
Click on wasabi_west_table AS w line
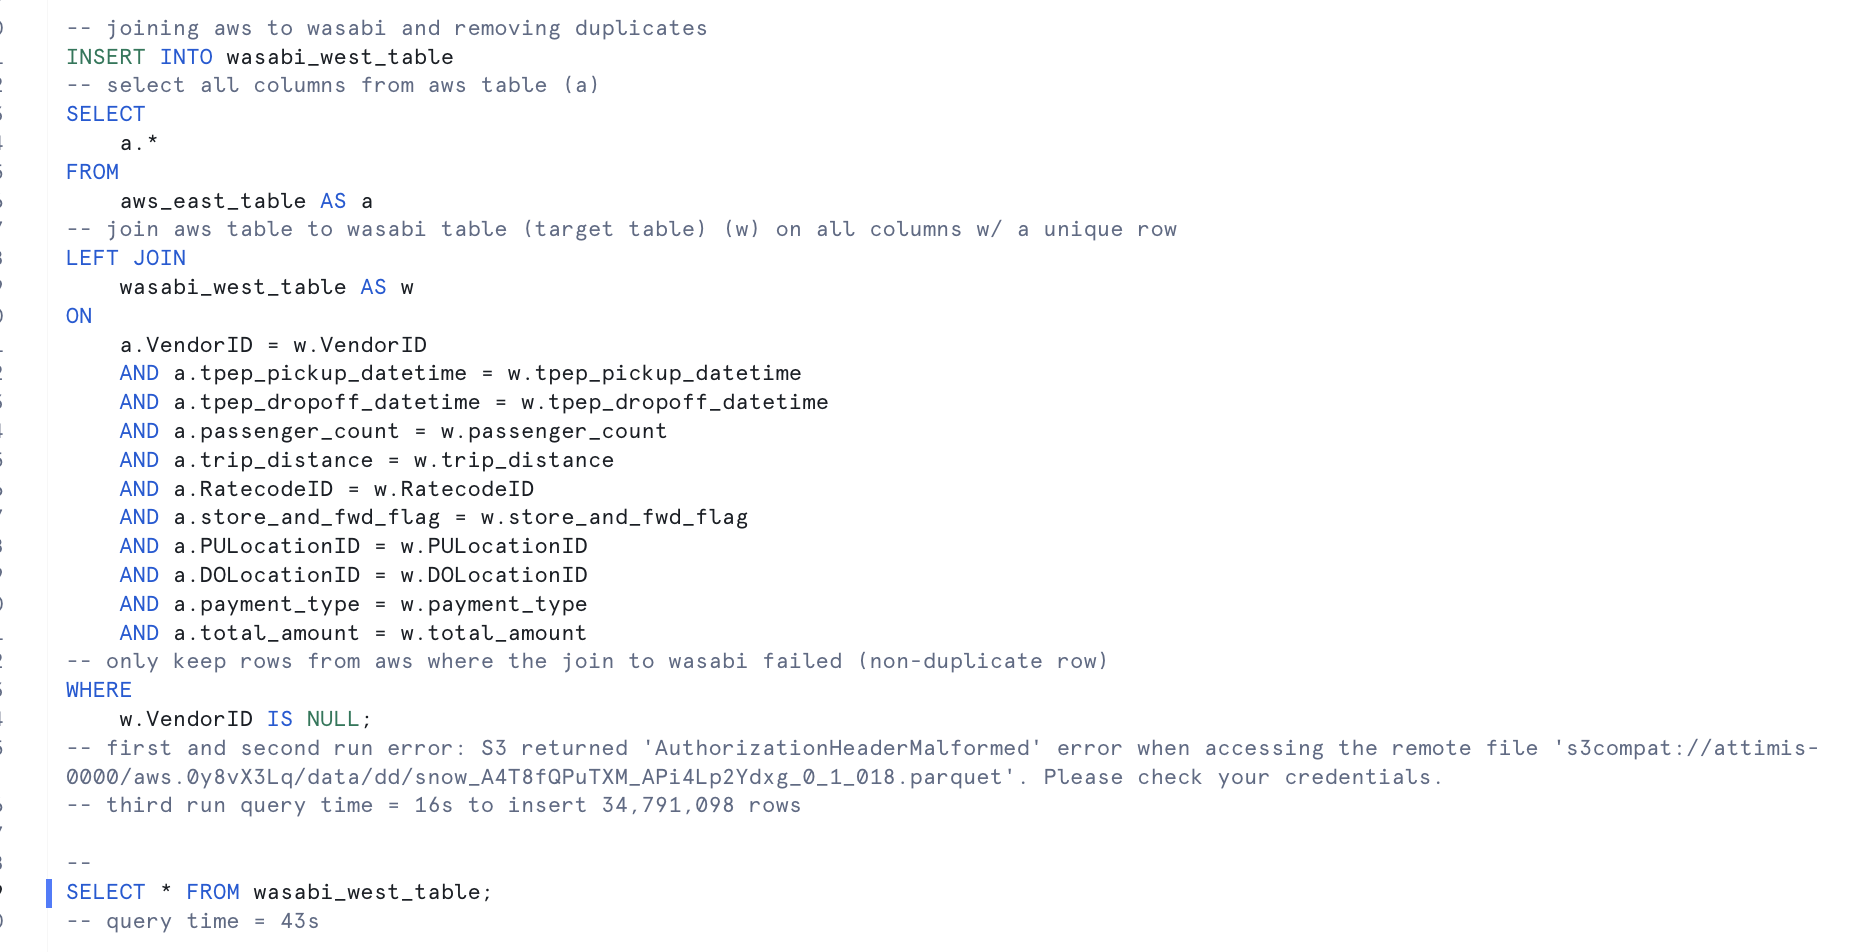265,287
